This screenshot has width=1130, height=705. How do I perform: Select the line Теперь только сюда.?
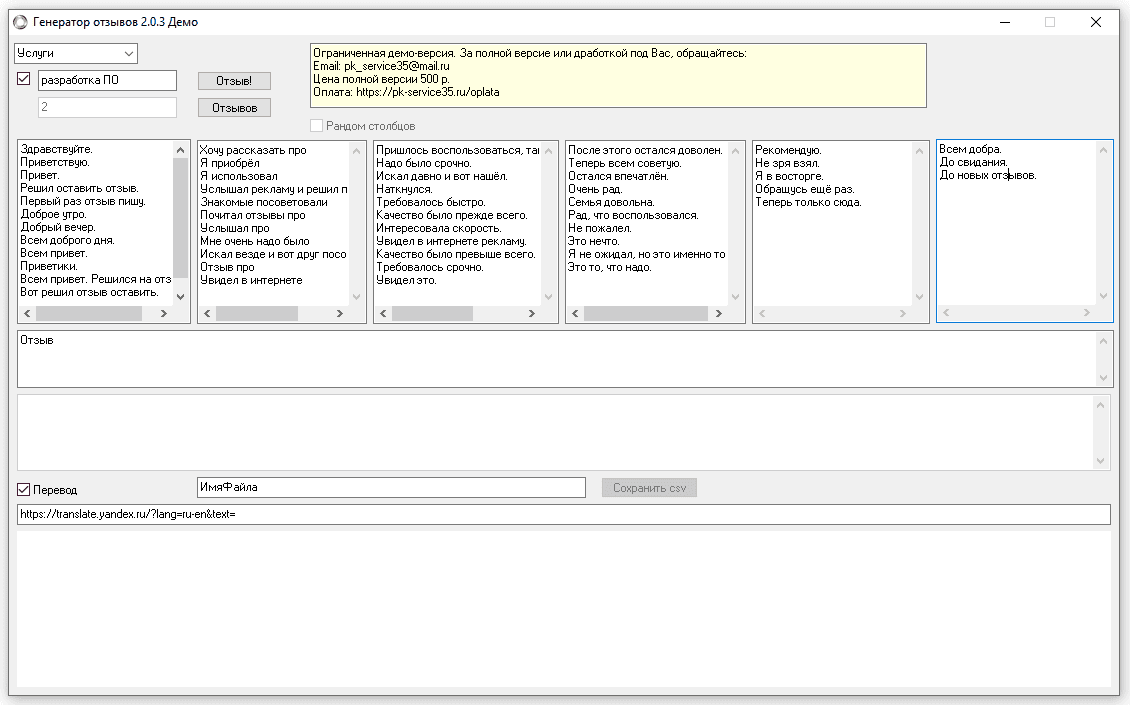point(809,202)
